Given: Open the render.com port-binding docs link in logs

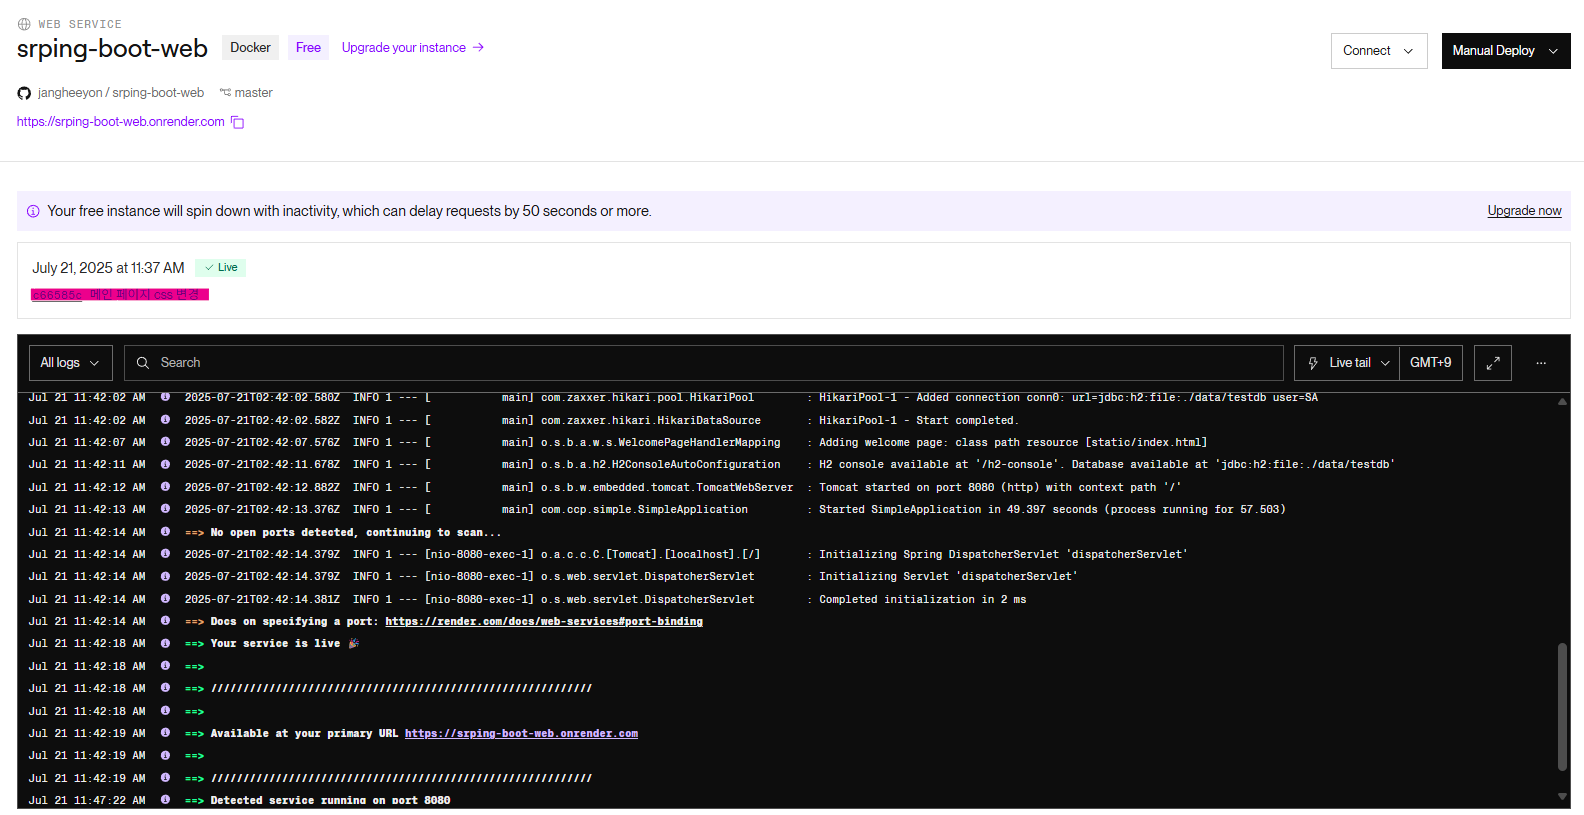Looking at the screenshot, I should (x=544, y=621).
